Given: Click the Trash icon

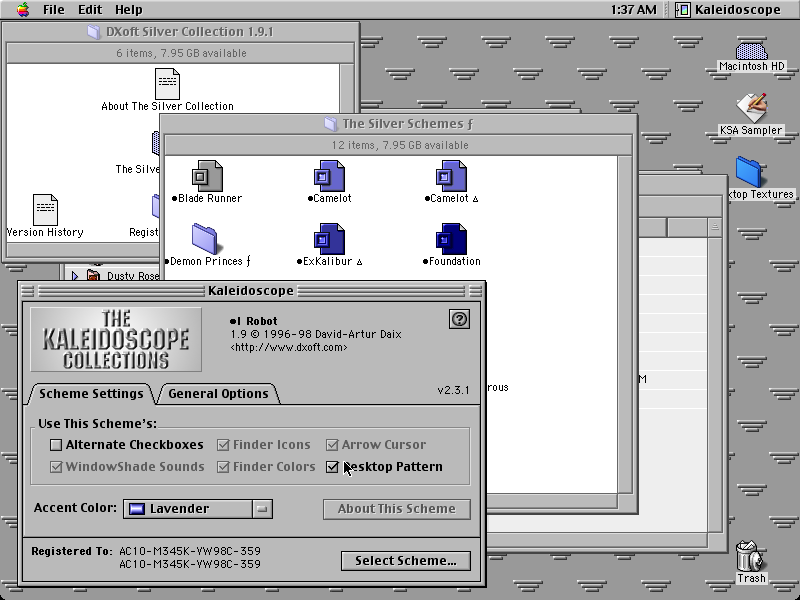Looking at the screenshot, I should [751, 556].
